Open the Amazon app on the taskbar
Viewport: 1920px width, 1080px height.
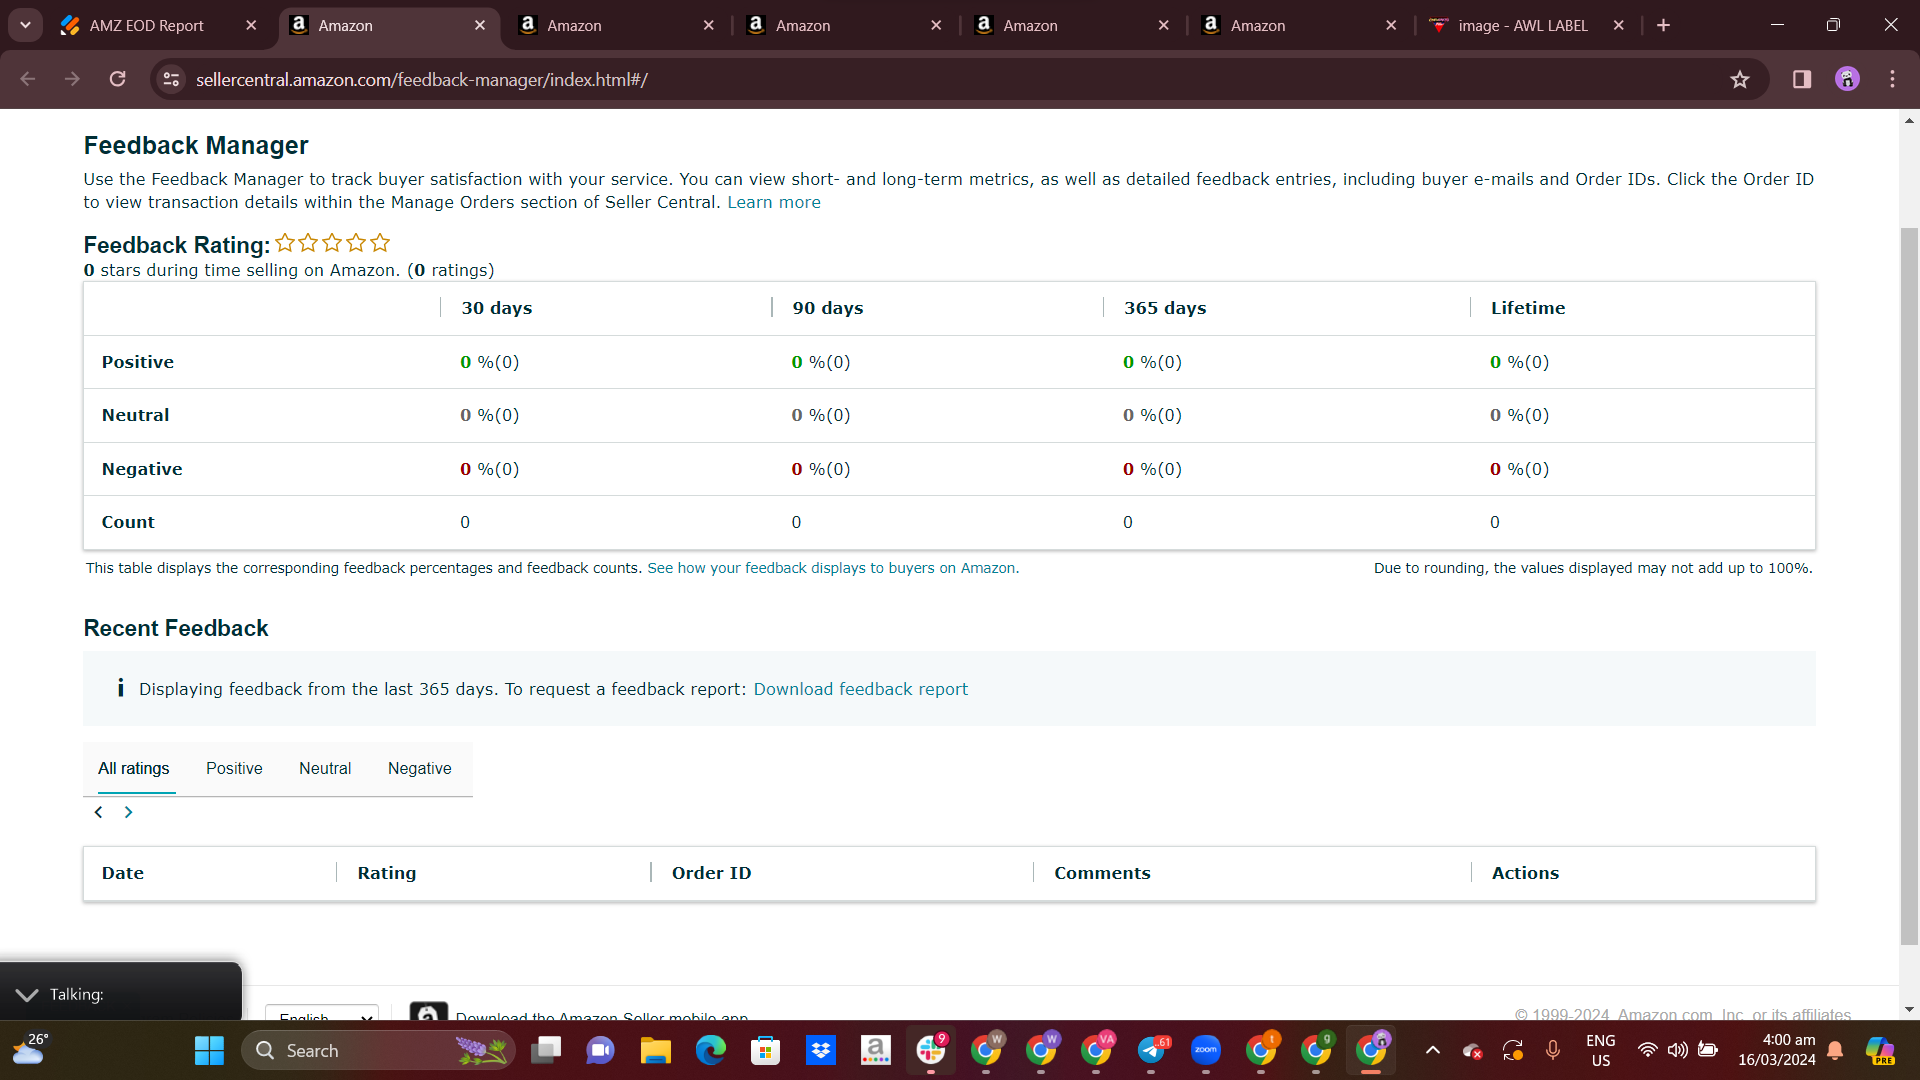876,1050
